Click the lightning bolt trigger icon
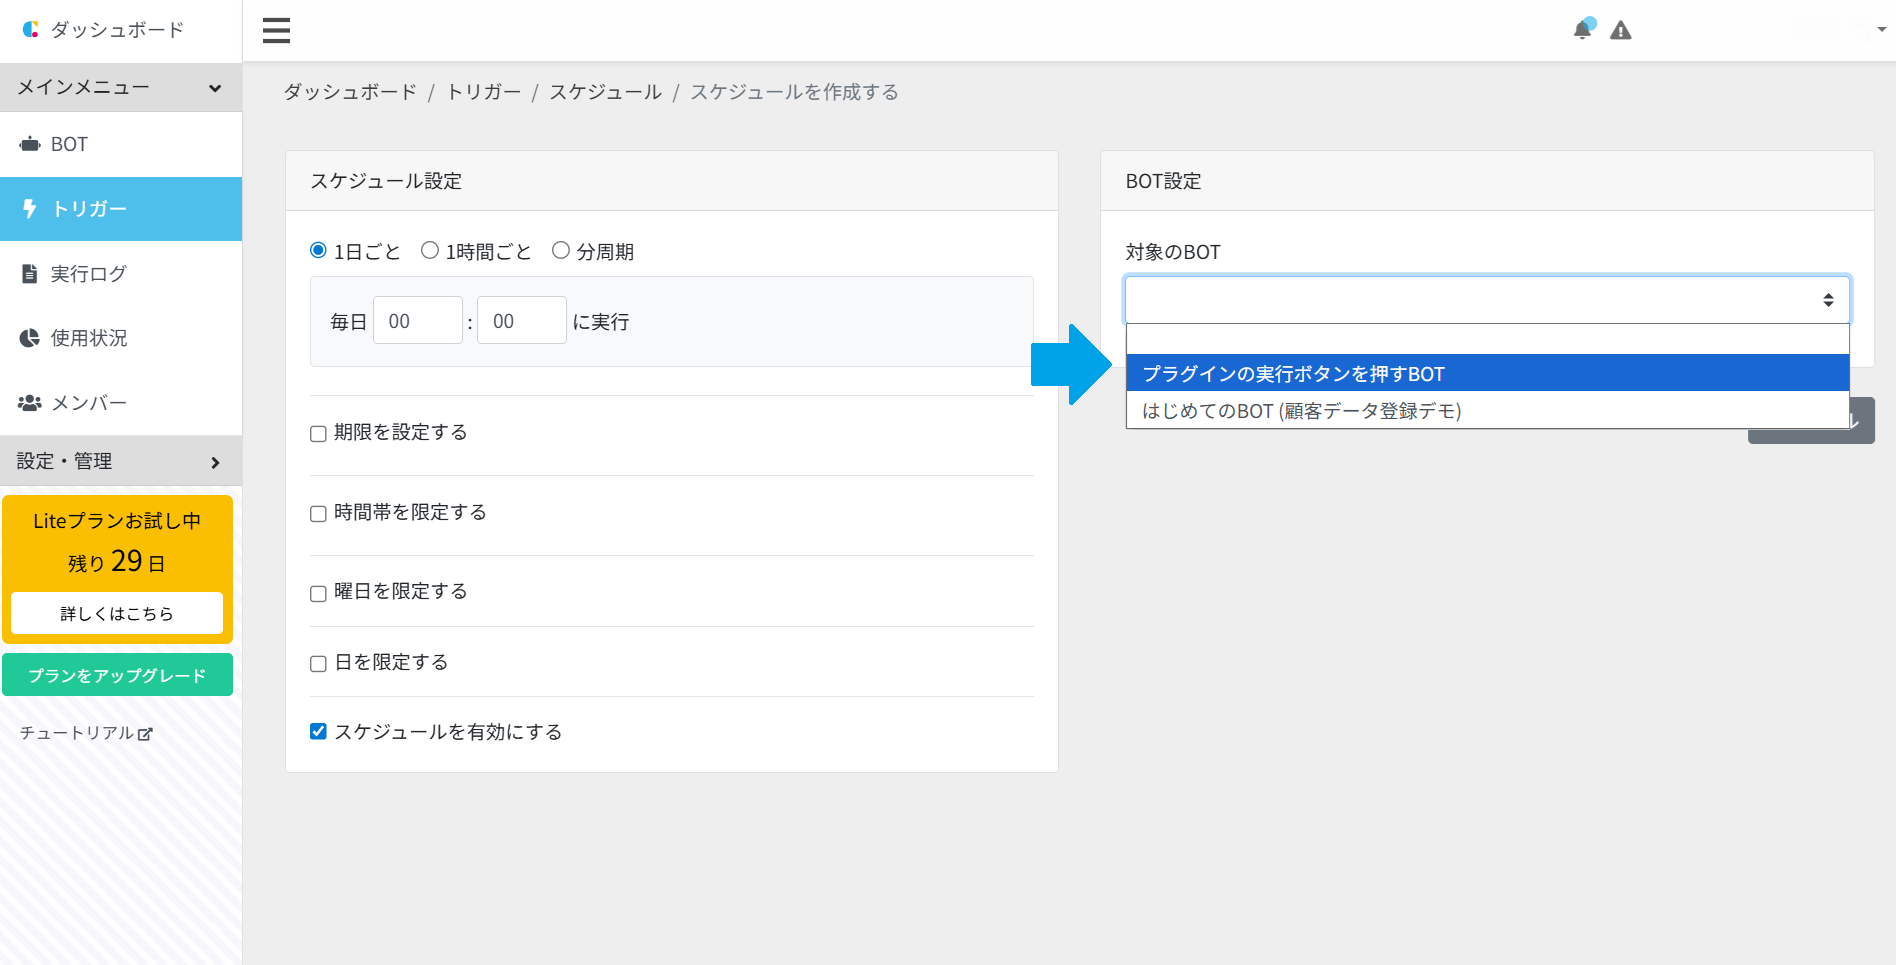Viewport: 1896px width, 965px height. pyautogui.click(x=30, y=208)
